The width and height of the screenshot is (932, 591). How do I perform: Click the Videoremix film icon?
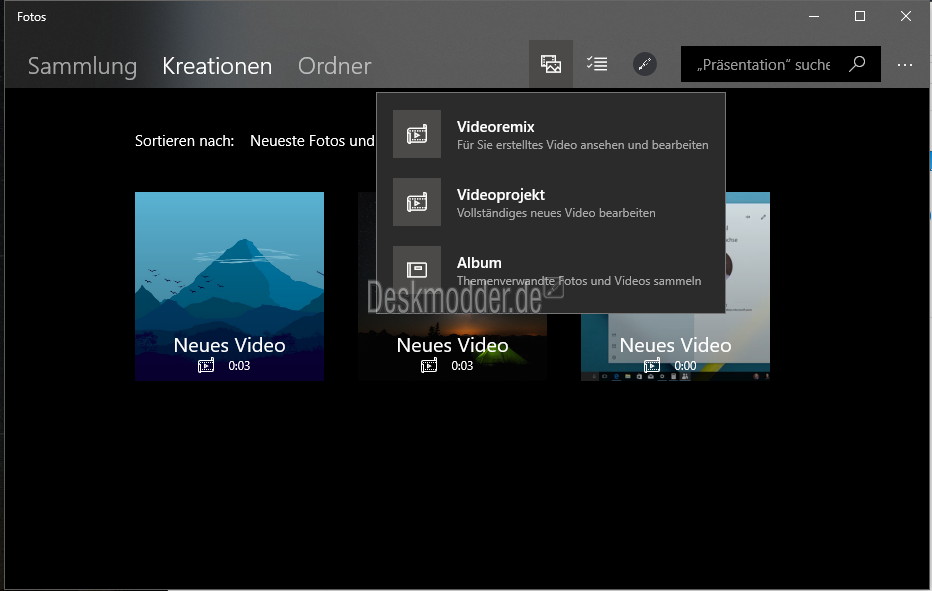coord(417,134)
